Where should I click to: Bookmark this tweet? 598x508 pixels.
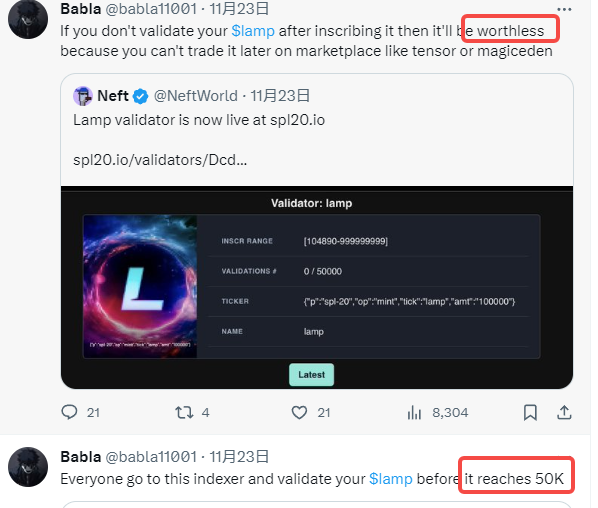pos(530,413)
